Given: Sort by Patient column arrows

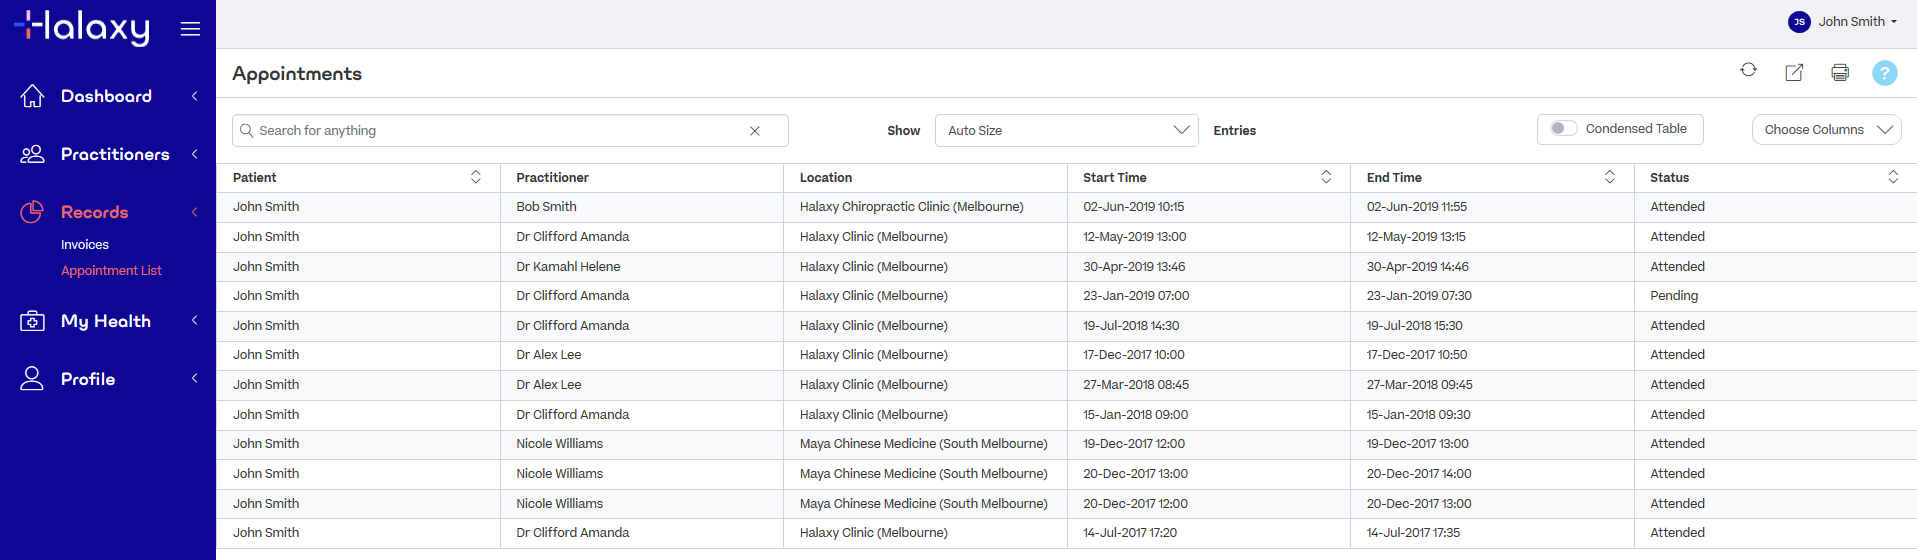Looking at the screenshot, I should (476, 177).
